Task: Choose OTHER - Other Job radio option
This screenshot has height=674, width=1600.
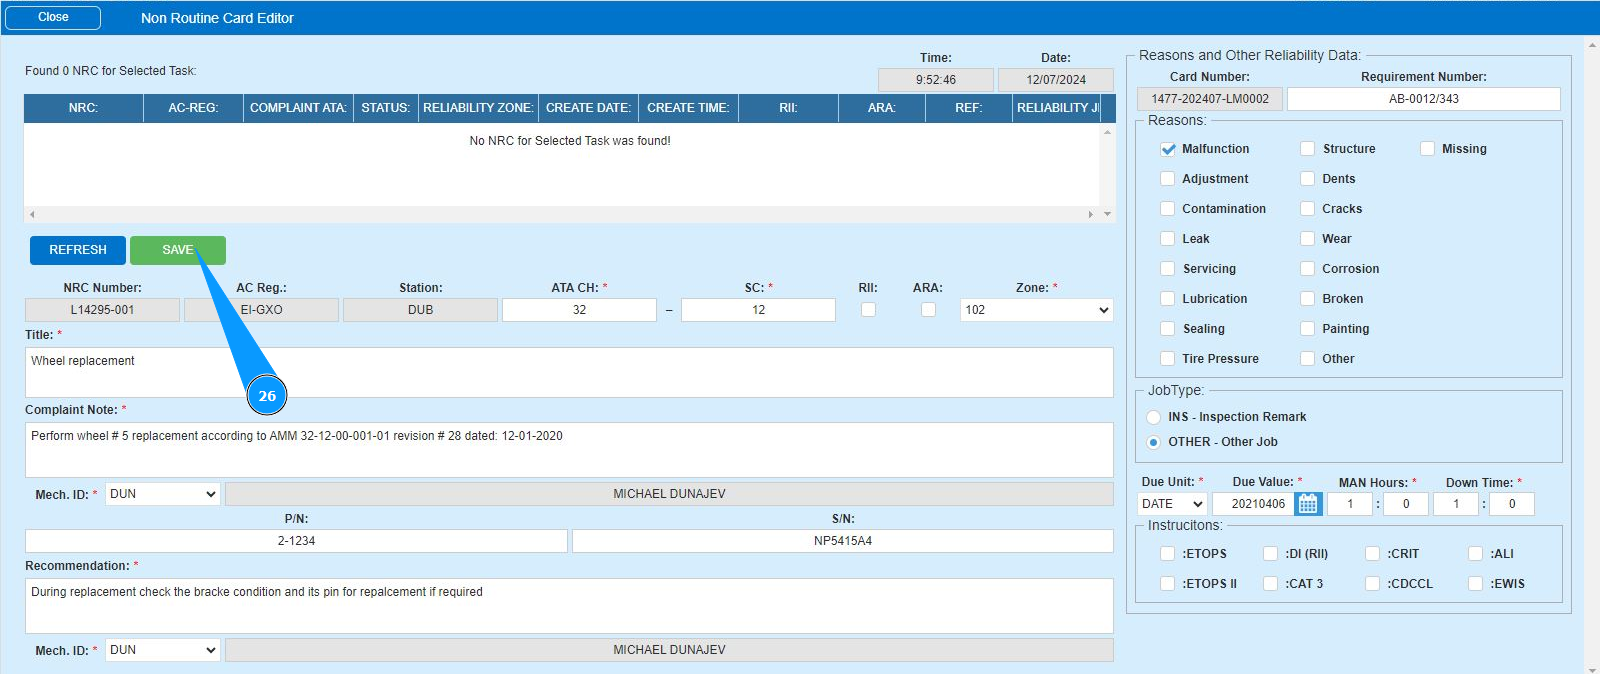Action: 1154,442
